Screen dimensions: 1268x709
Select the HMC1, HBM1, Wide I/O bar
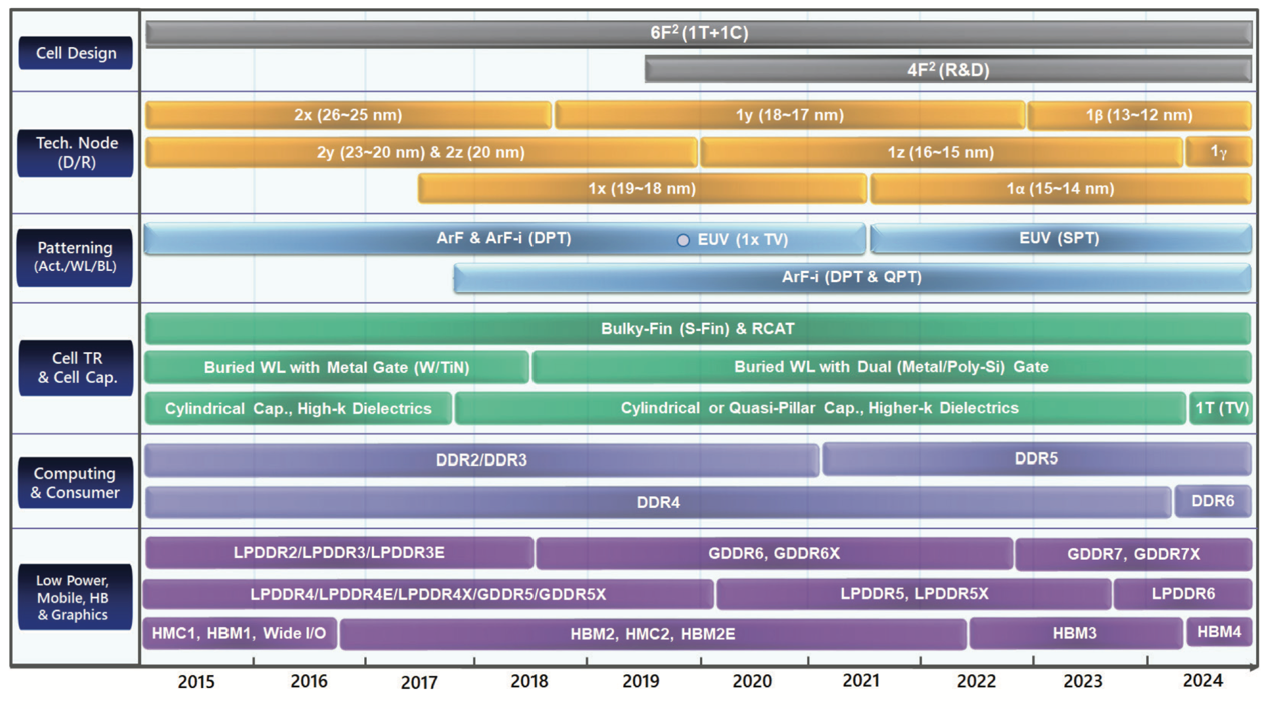click(240, 634)
